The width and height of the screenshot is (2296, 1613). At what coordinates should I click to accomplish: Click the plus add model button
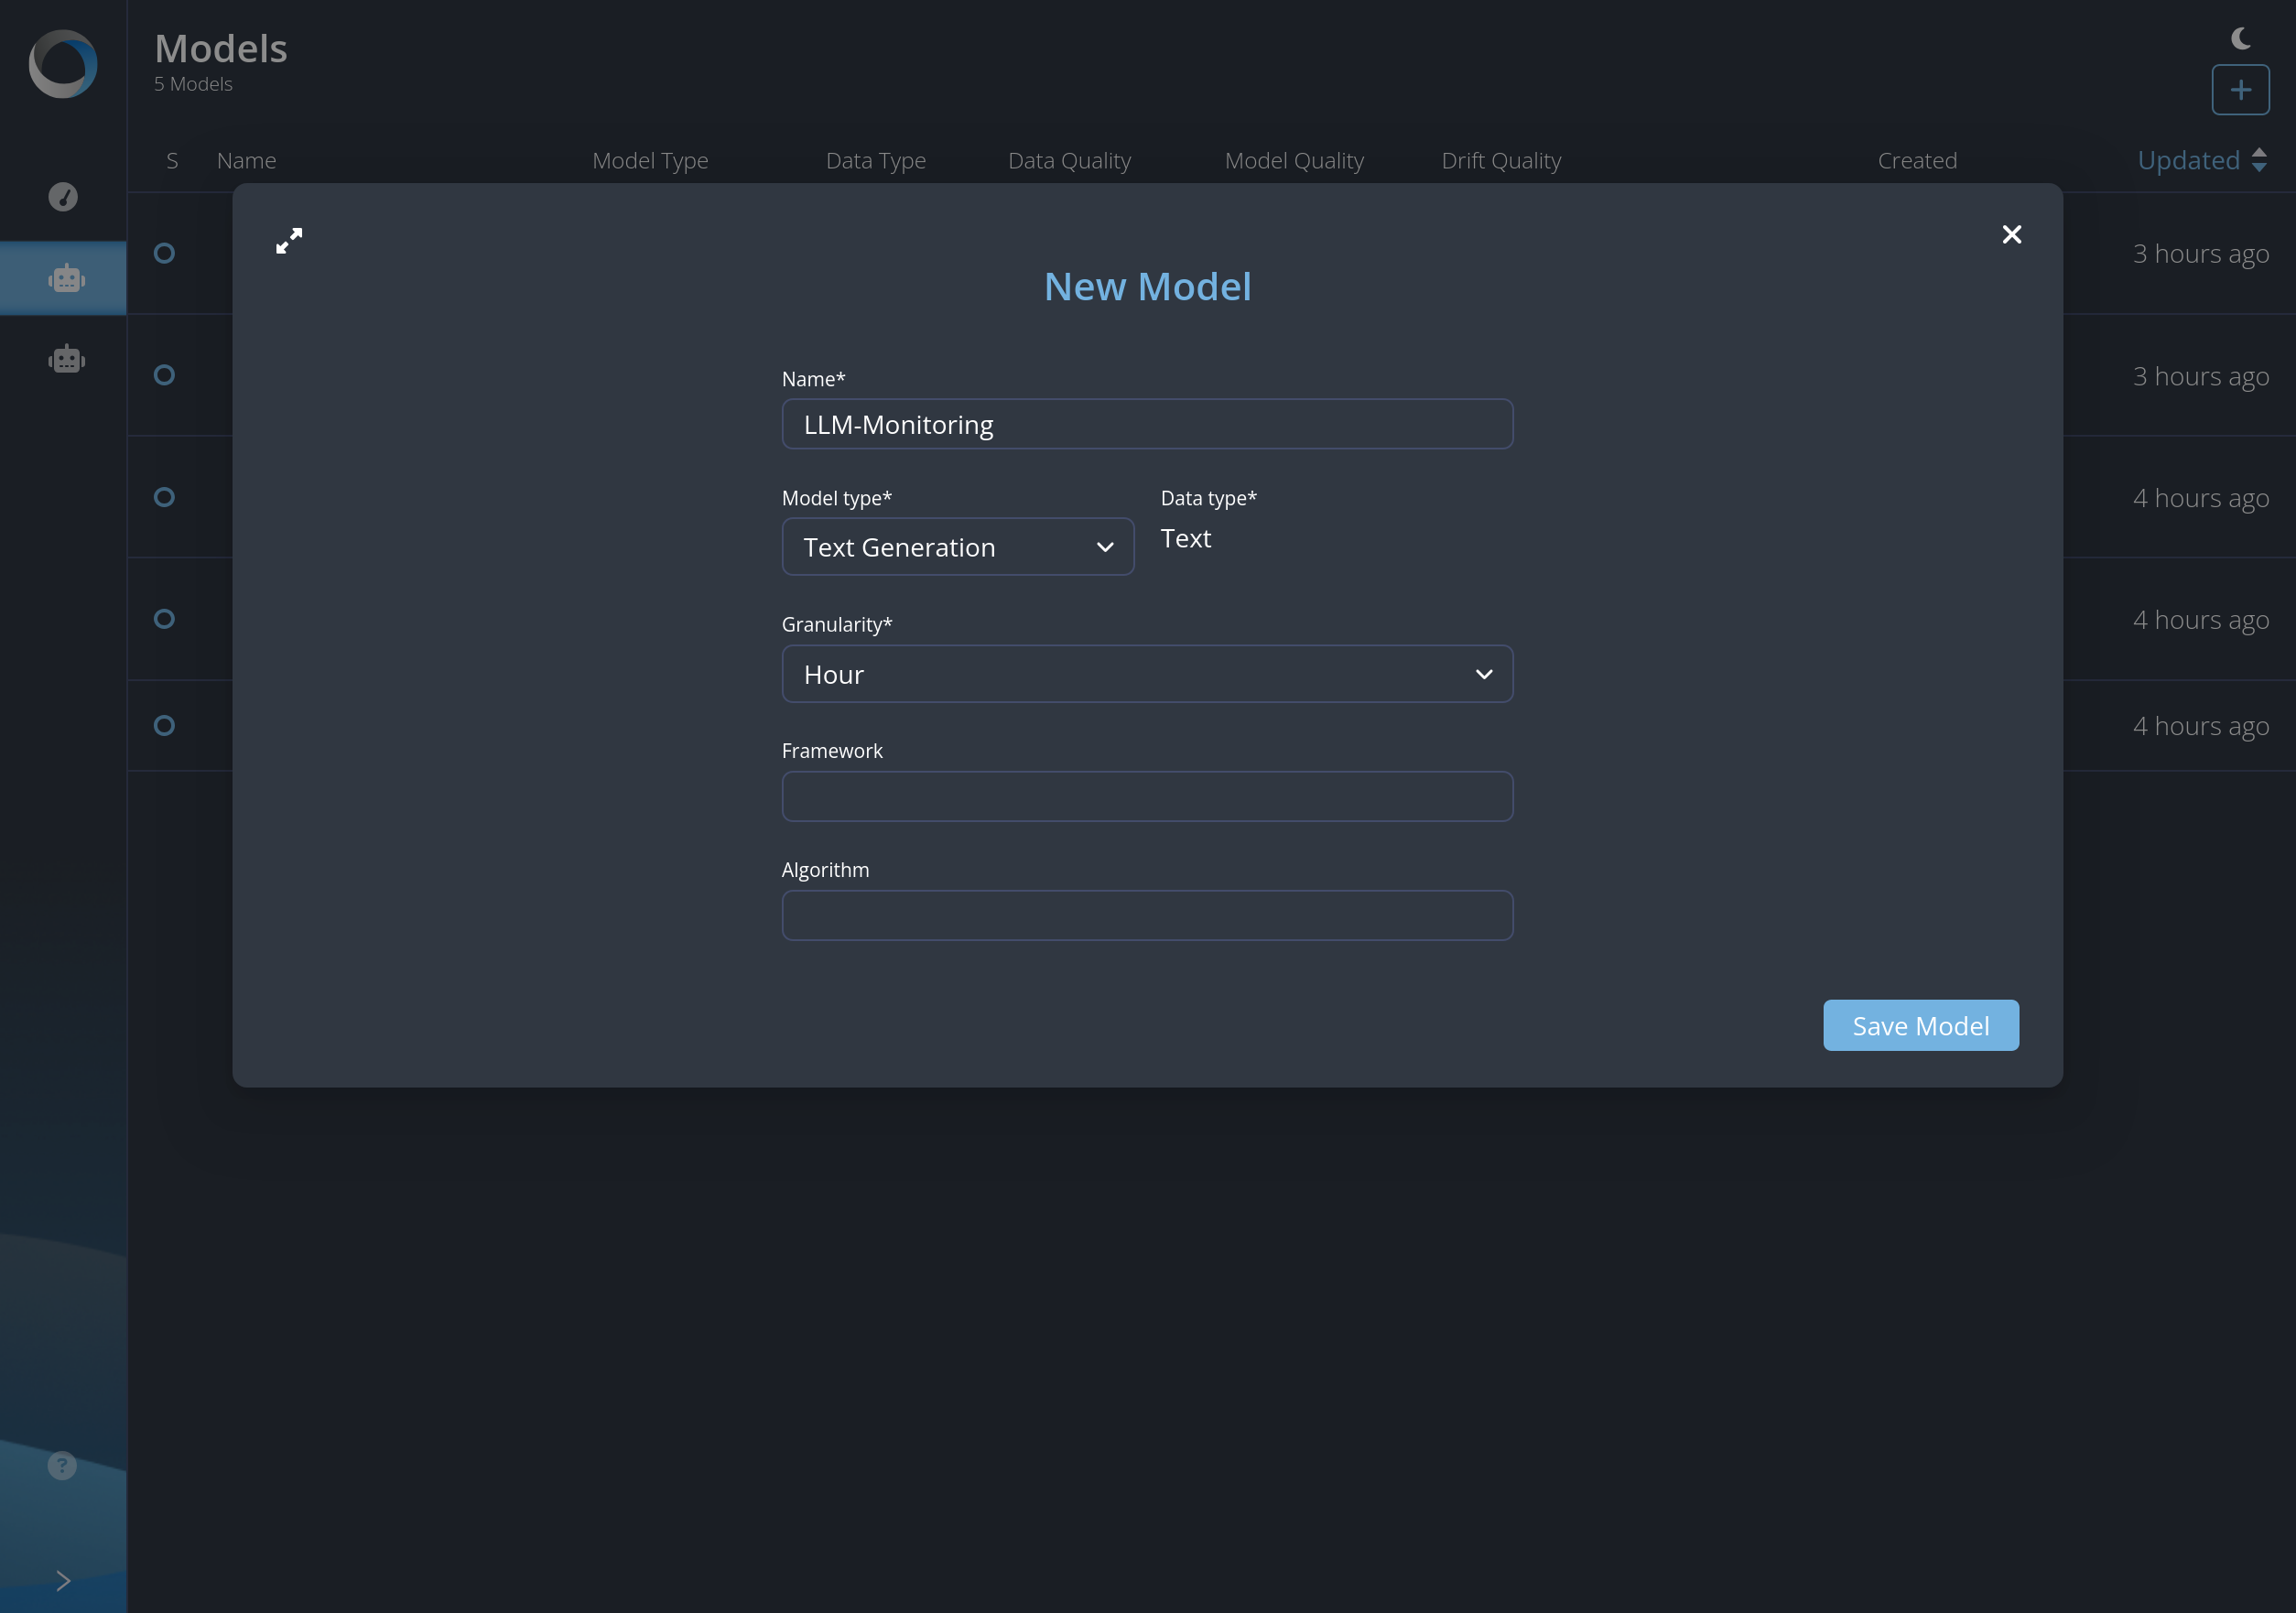pyautogui.click(x=2240, y=90)
